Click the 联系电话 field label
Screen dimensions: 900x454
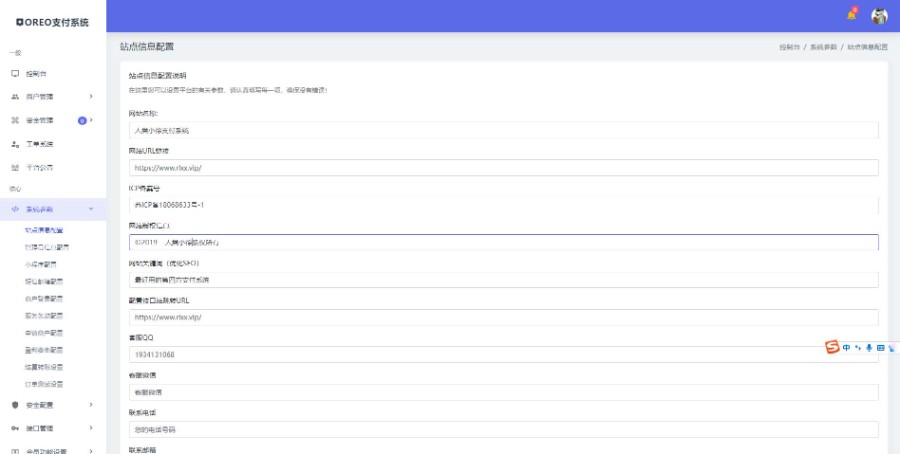(142, 413)
